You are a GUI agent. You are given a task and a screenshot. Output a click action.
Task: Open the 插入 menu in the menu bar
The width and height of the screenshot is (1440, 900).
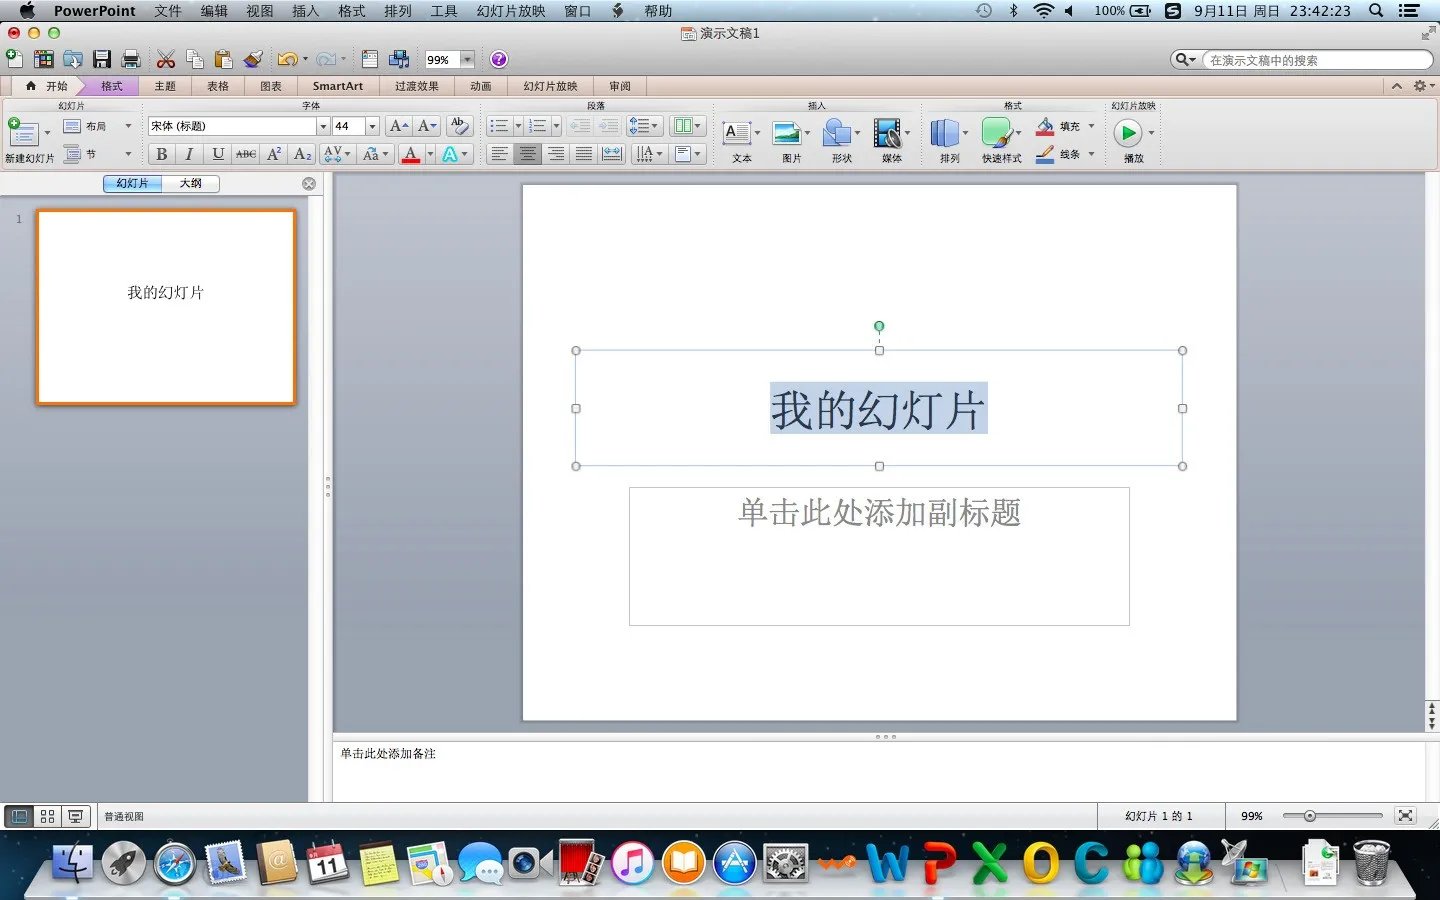pyautogui.click(x=304, y=11)
